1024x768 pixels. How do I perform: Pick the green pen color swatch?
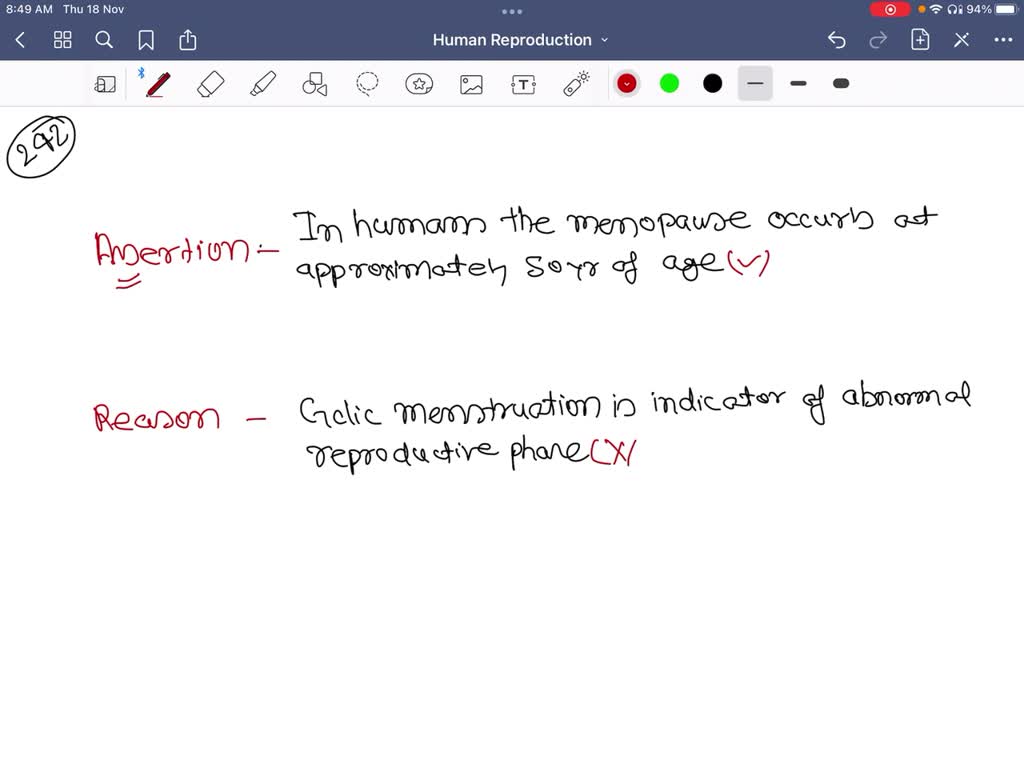[670, 84]
